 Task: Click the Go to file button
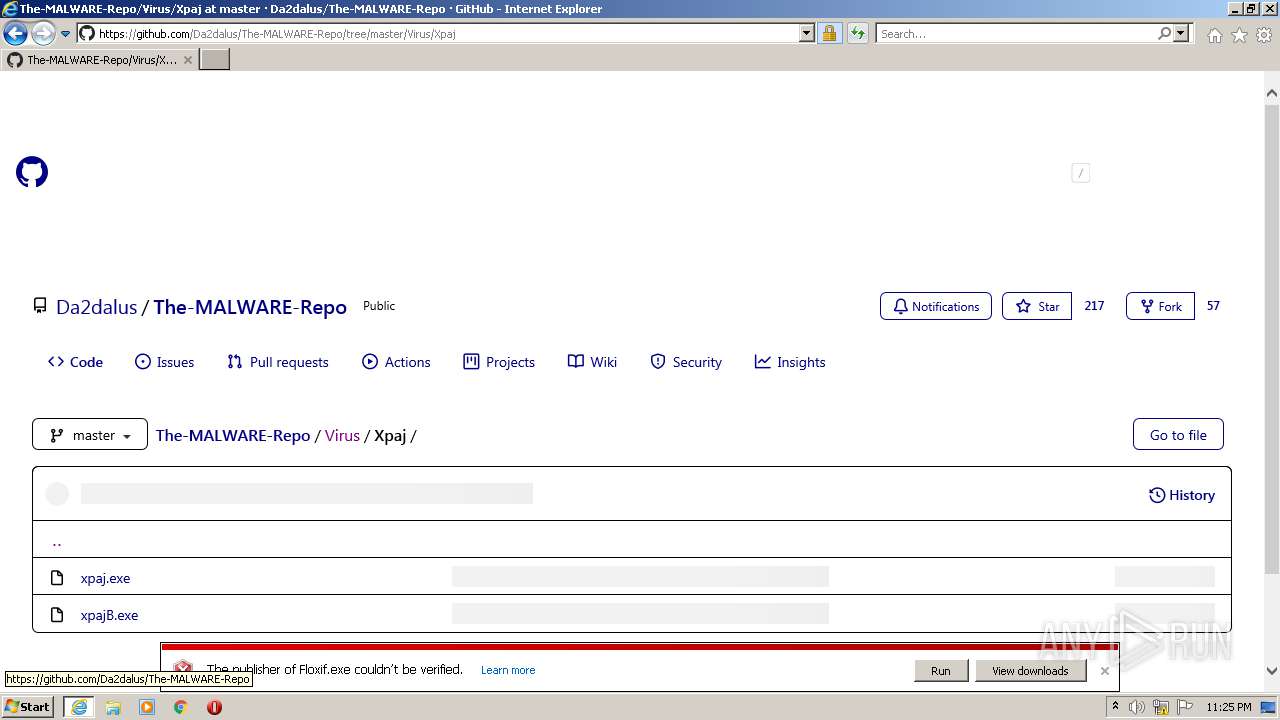(x=1178, y=435)
